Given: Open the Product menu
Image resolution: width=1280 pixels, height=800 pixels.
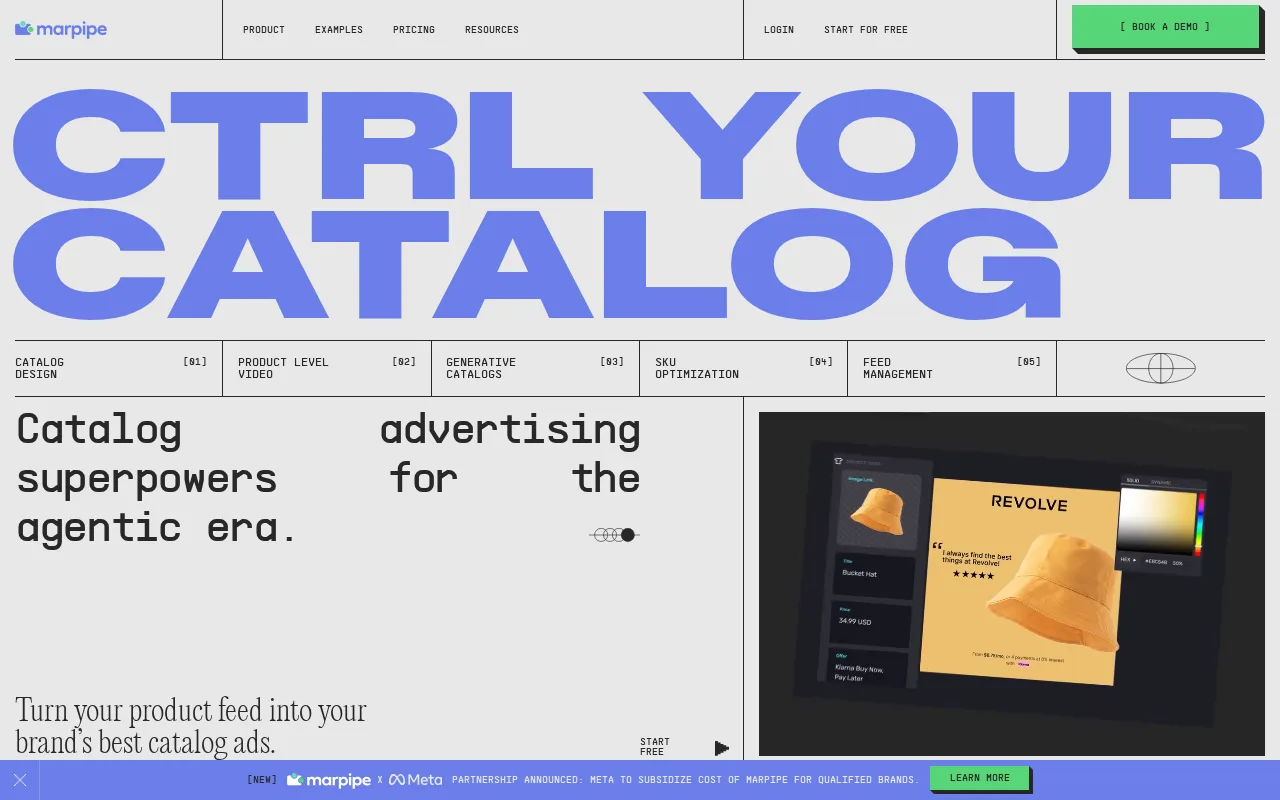Looking at the screenshot, I should tap(264, 30).
